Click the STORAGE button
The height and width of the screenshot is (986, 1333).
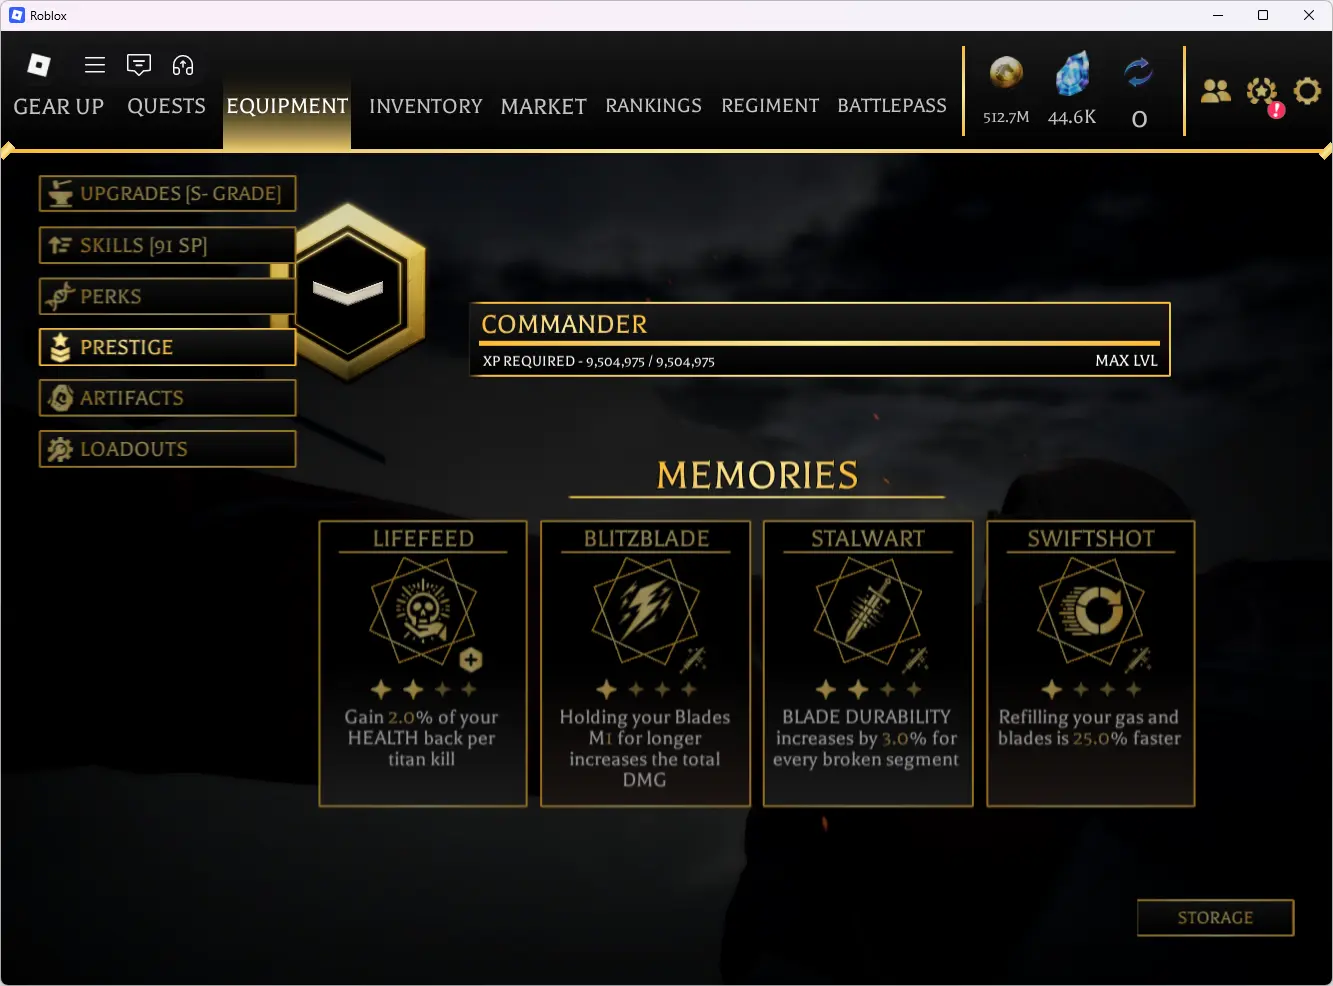(x=1215, y=918)
